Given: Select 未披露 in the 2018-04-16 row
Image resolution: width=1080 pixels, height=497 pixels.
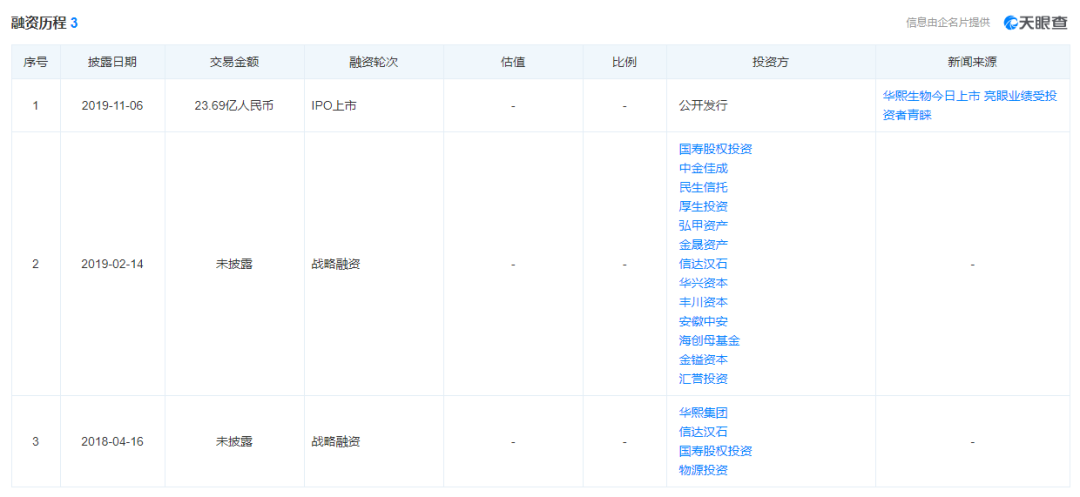Looking at the screenshot, I should click(x=234, y=442).
